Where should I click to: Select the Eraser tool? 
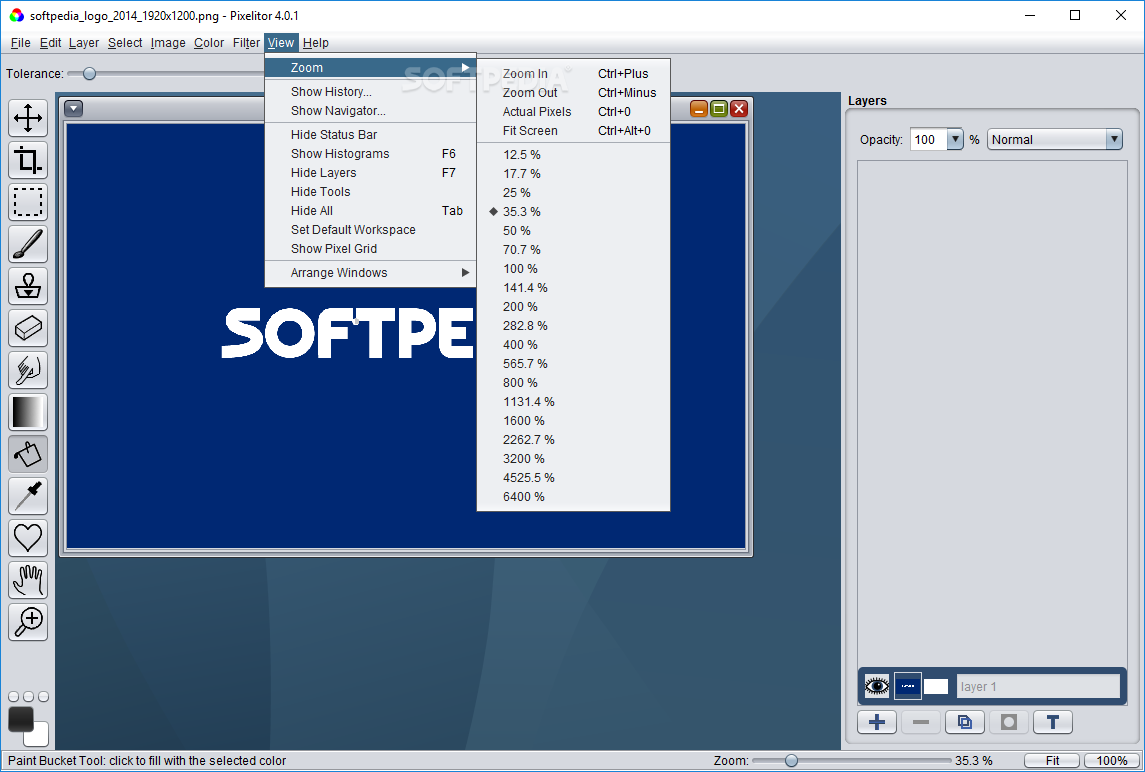pos(28,328)
